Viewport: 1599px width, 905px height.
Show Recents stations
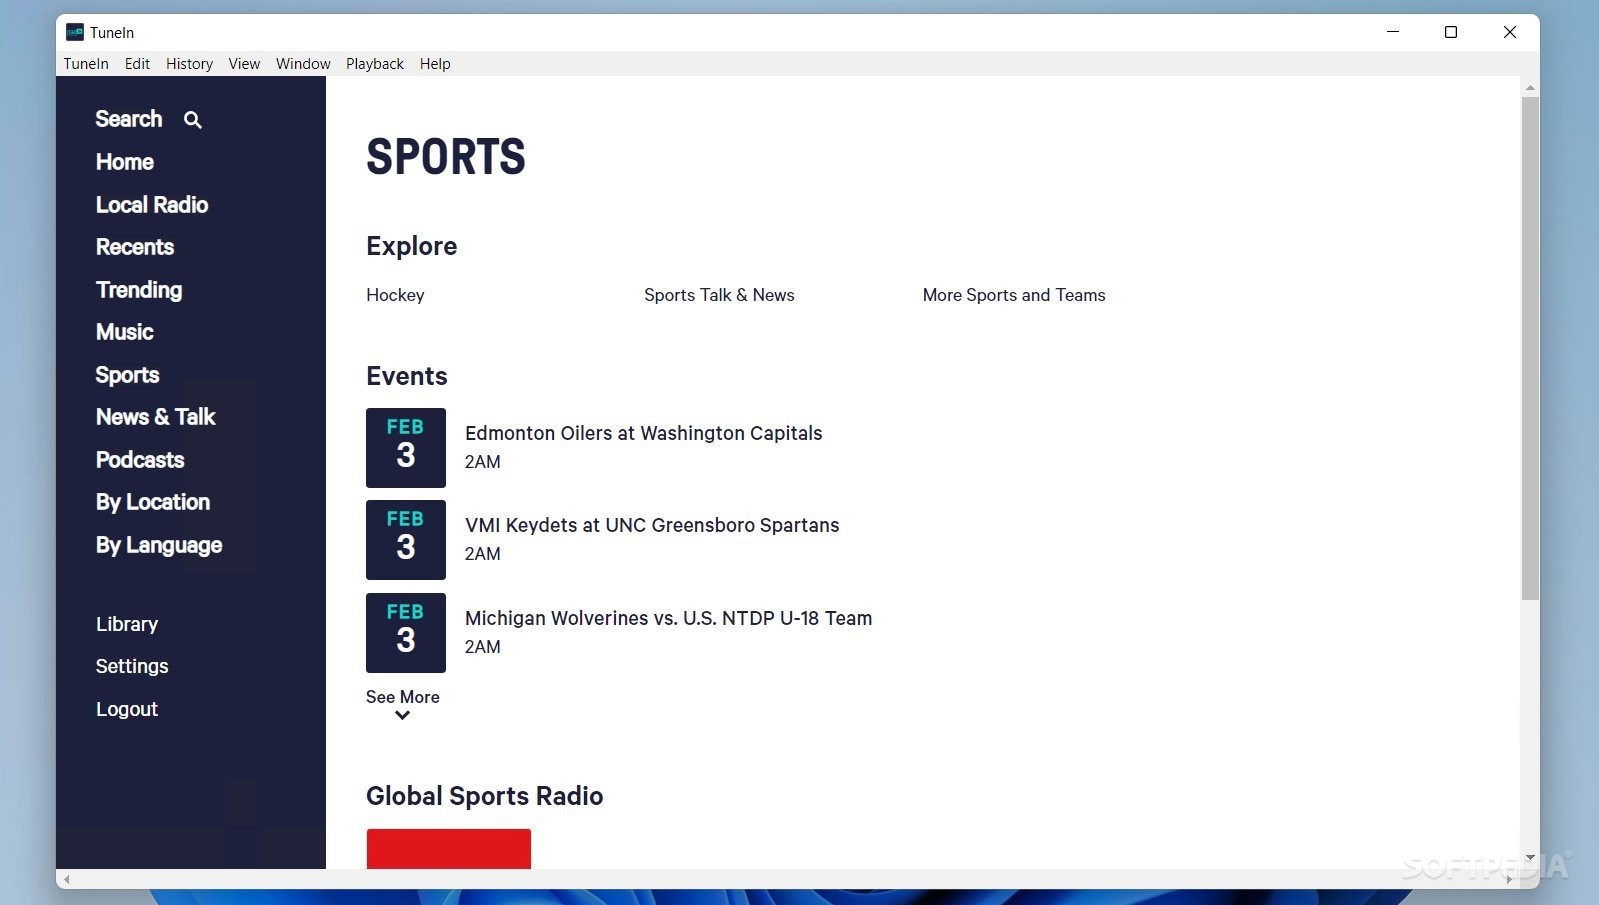point(135,247)
